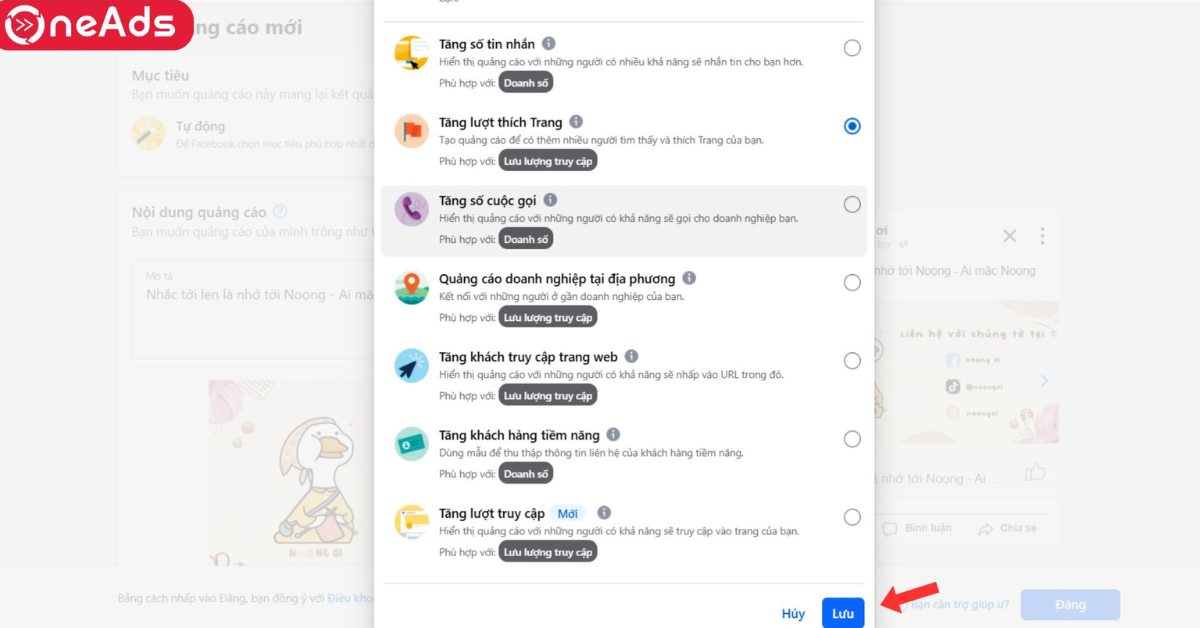
Task: Click the orange flag icon for page likes
Action: [411, 131]
